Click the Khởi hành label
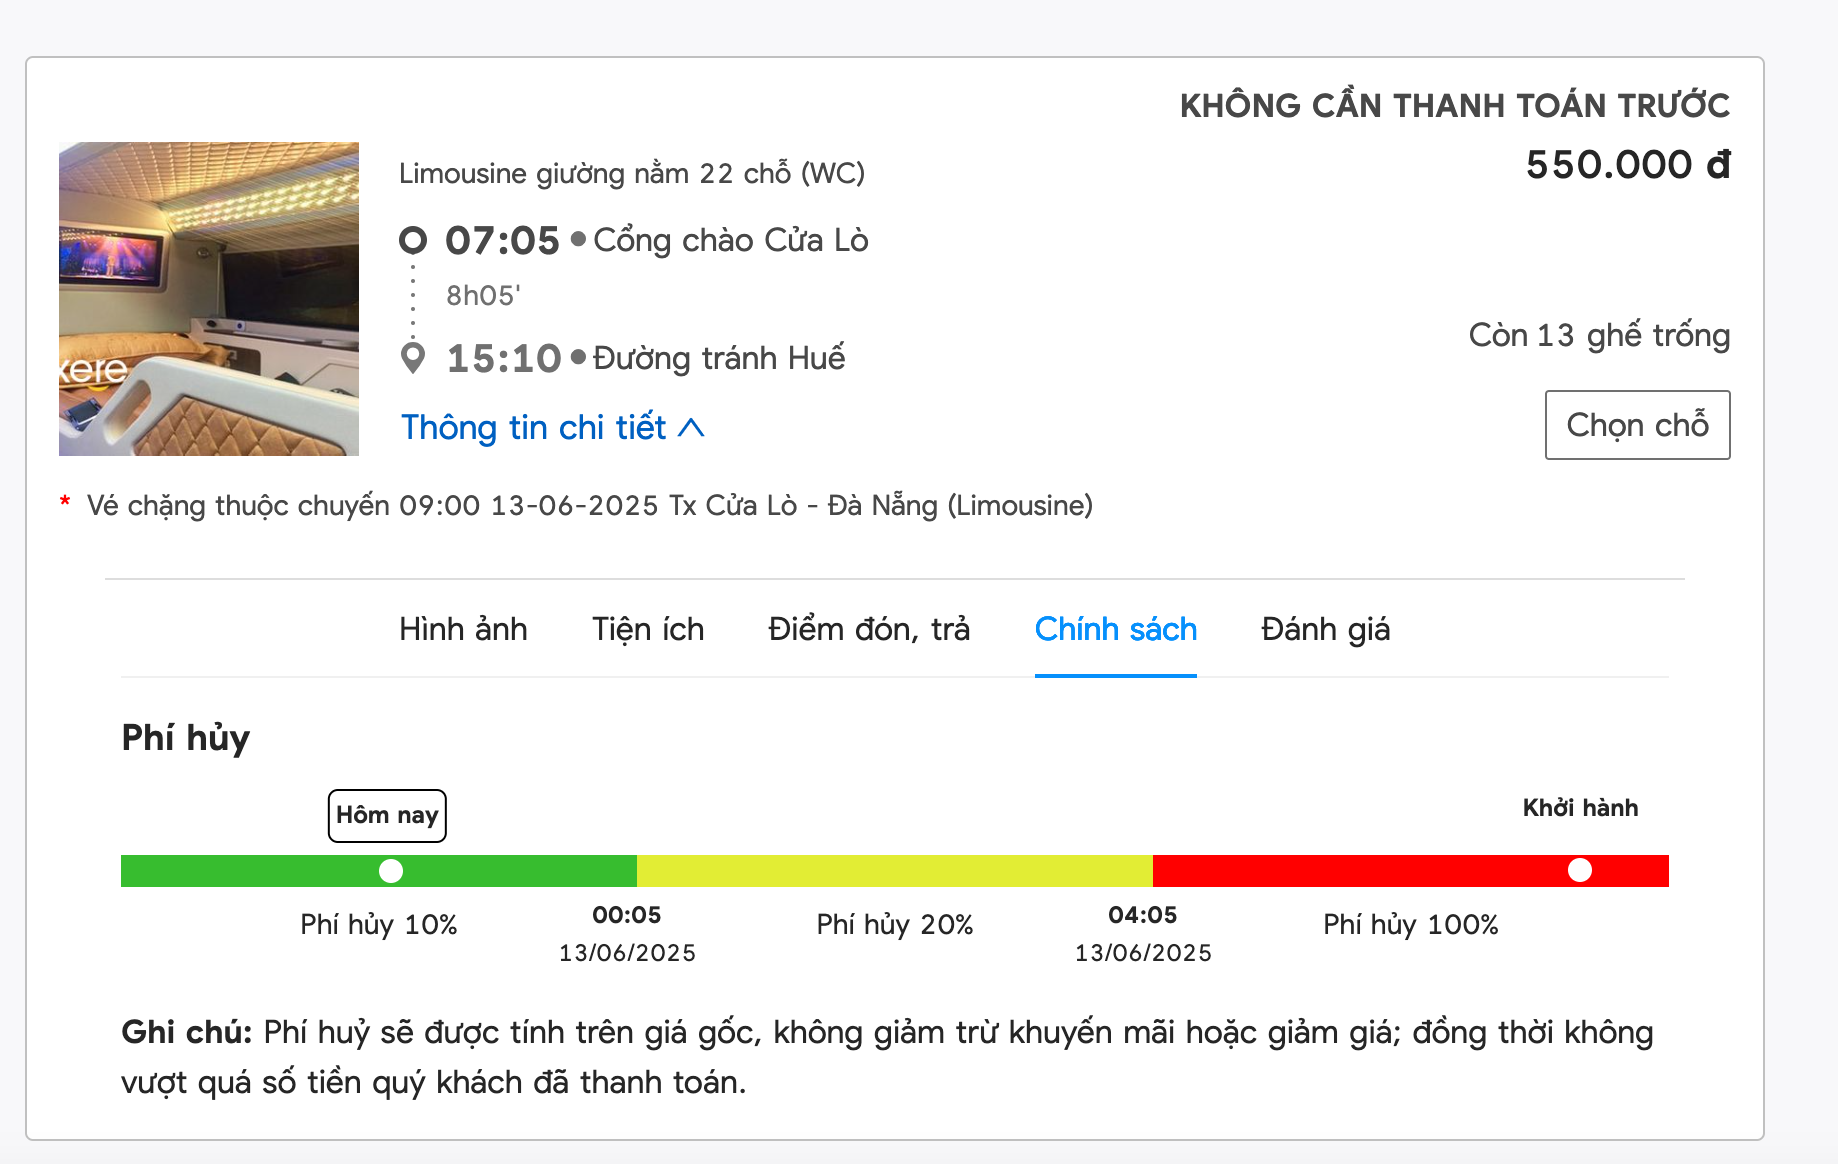The image size is (1838, 1164). click(1580, 808)
